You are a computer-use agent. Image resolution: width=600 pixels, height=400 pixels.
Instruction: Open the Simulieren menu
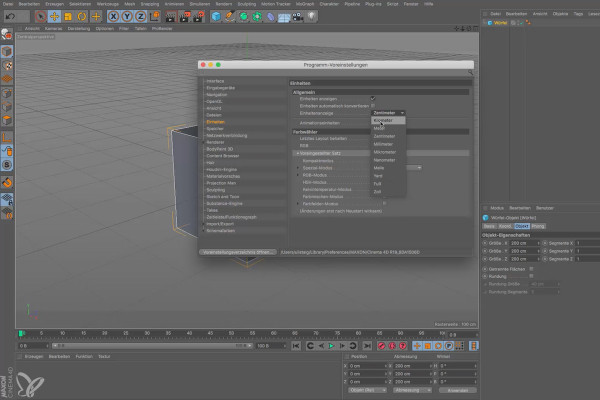coord(200,4)
